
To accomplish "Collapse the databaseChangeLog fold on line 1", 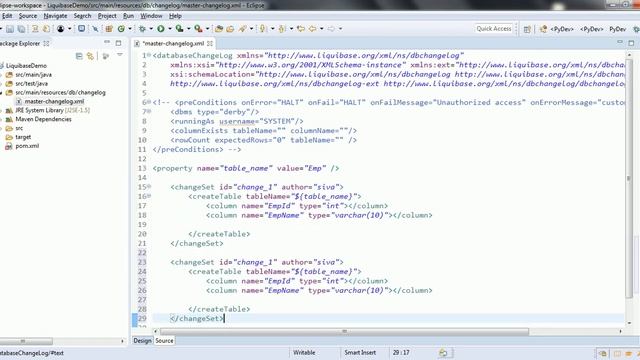I will coord(149,55).
